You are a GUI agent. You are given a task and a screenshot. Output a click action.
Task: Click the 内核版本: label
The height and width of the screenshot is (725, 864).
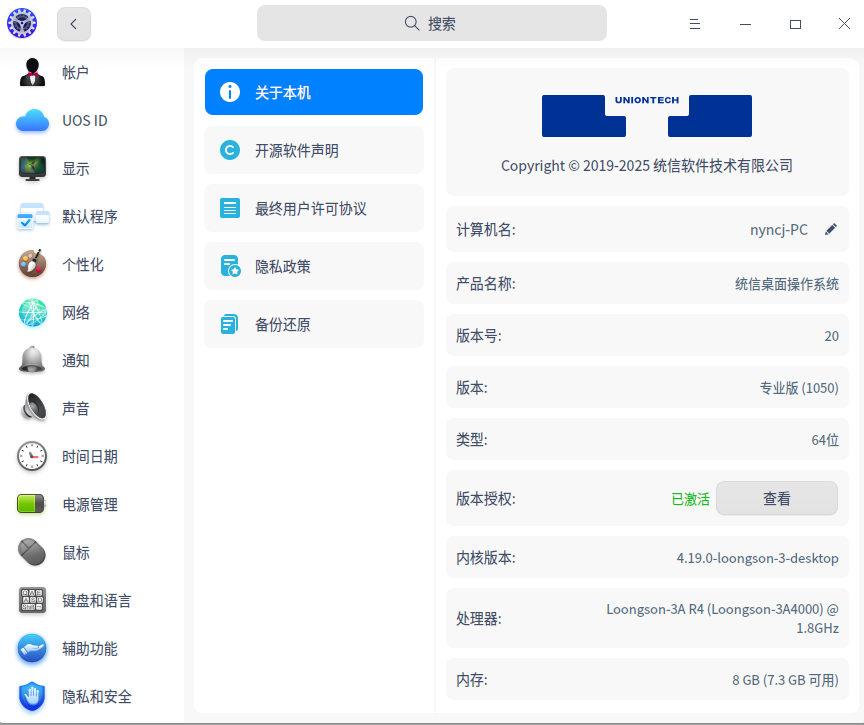pyautogui.click(x=486, y=558)
